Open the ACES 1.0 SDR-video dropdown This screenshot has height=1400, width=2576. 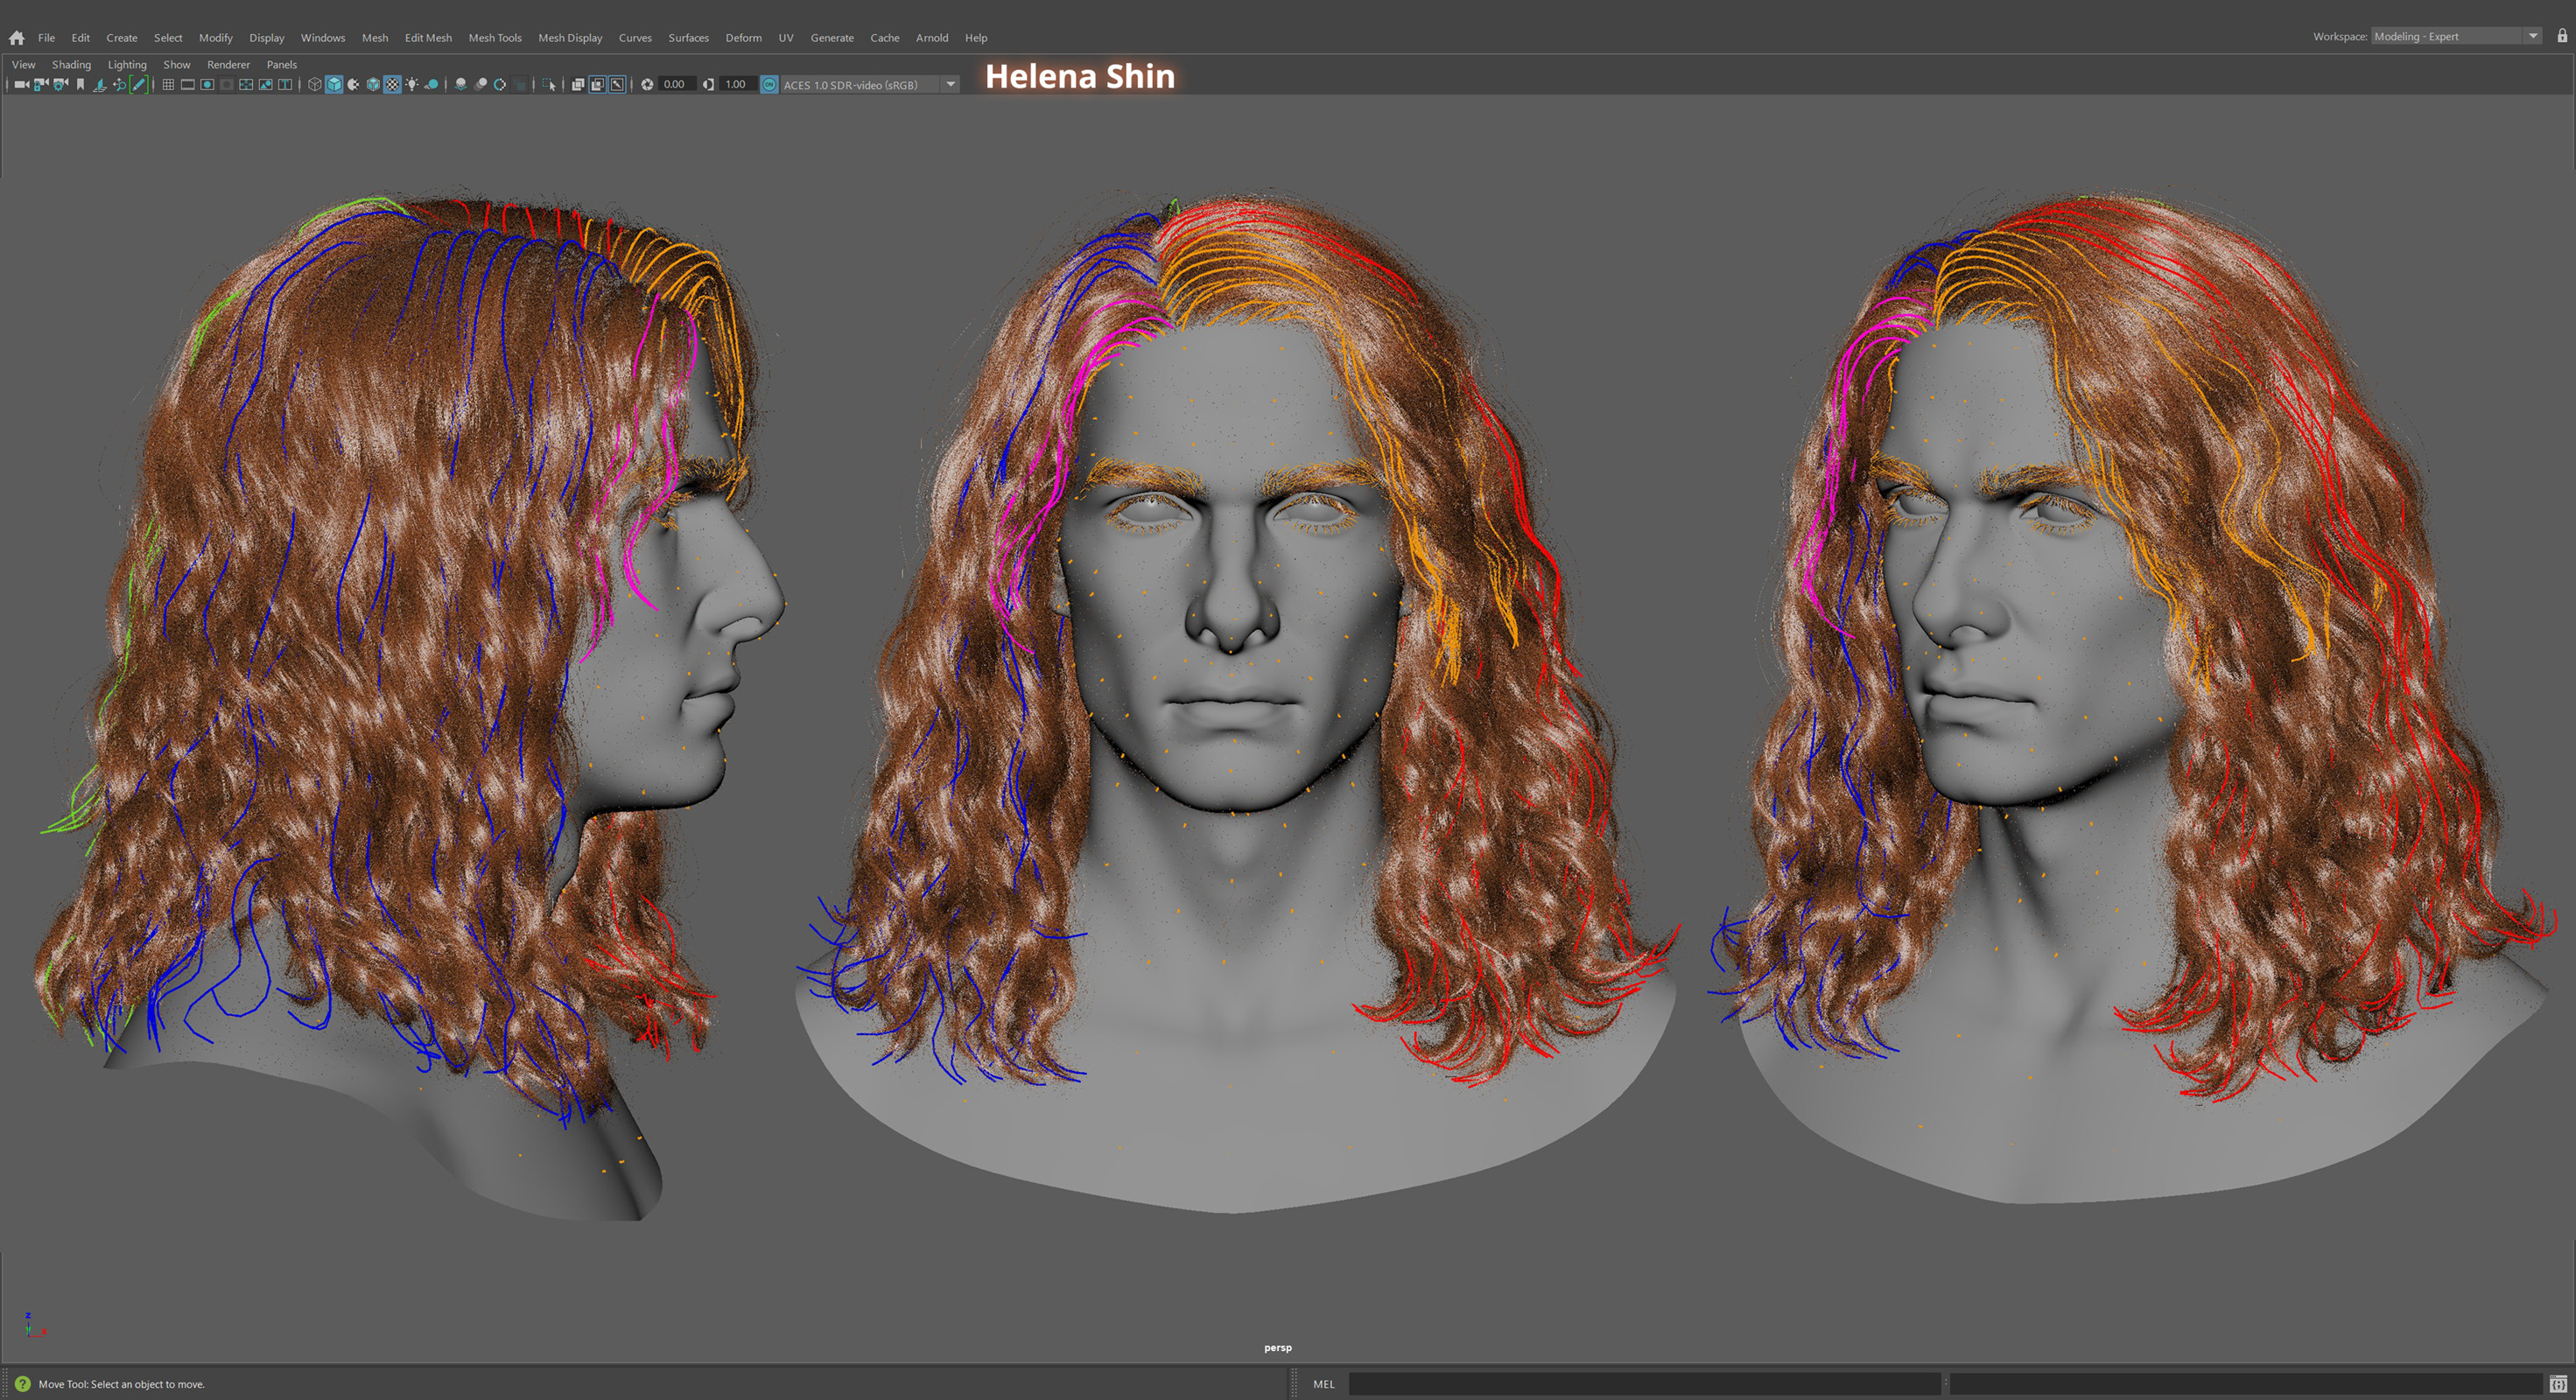[951, 85]
